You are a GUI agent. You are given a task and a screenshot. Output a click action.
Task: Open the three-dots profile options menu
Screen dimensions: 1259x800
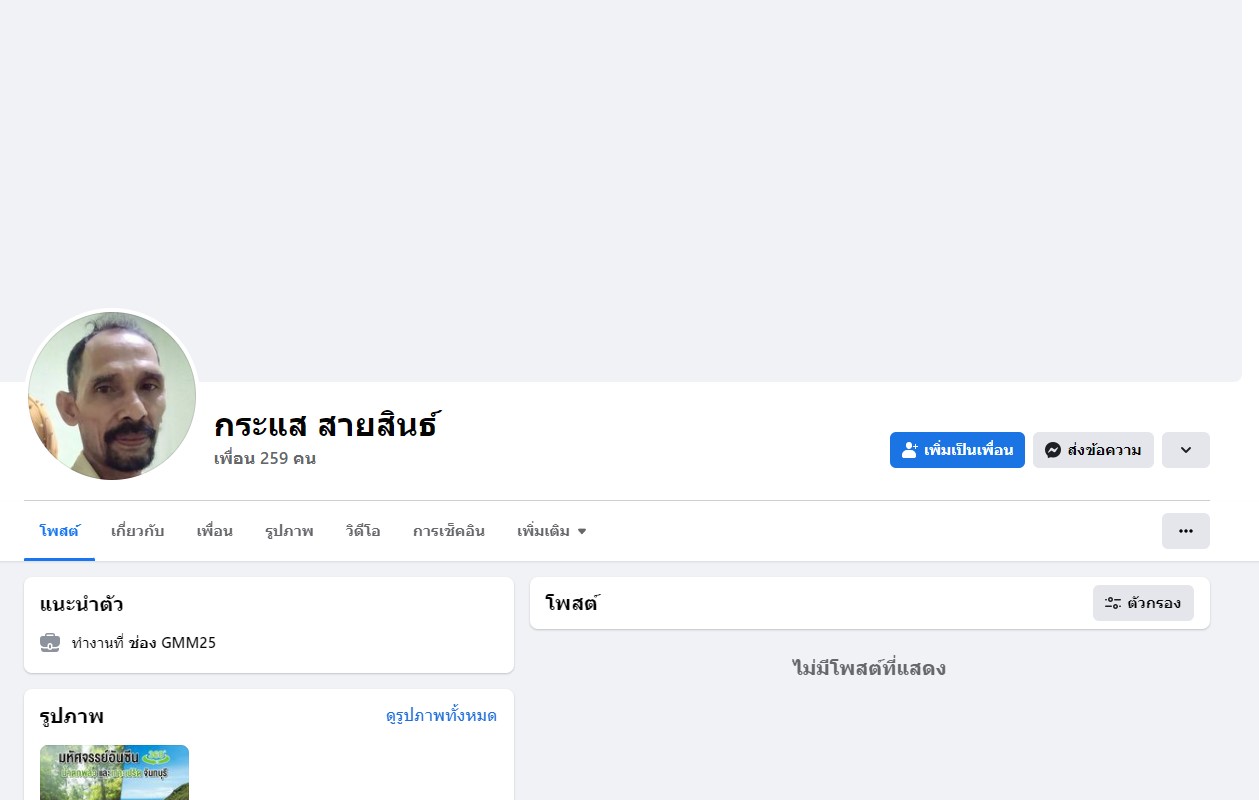click(1185, 531)
